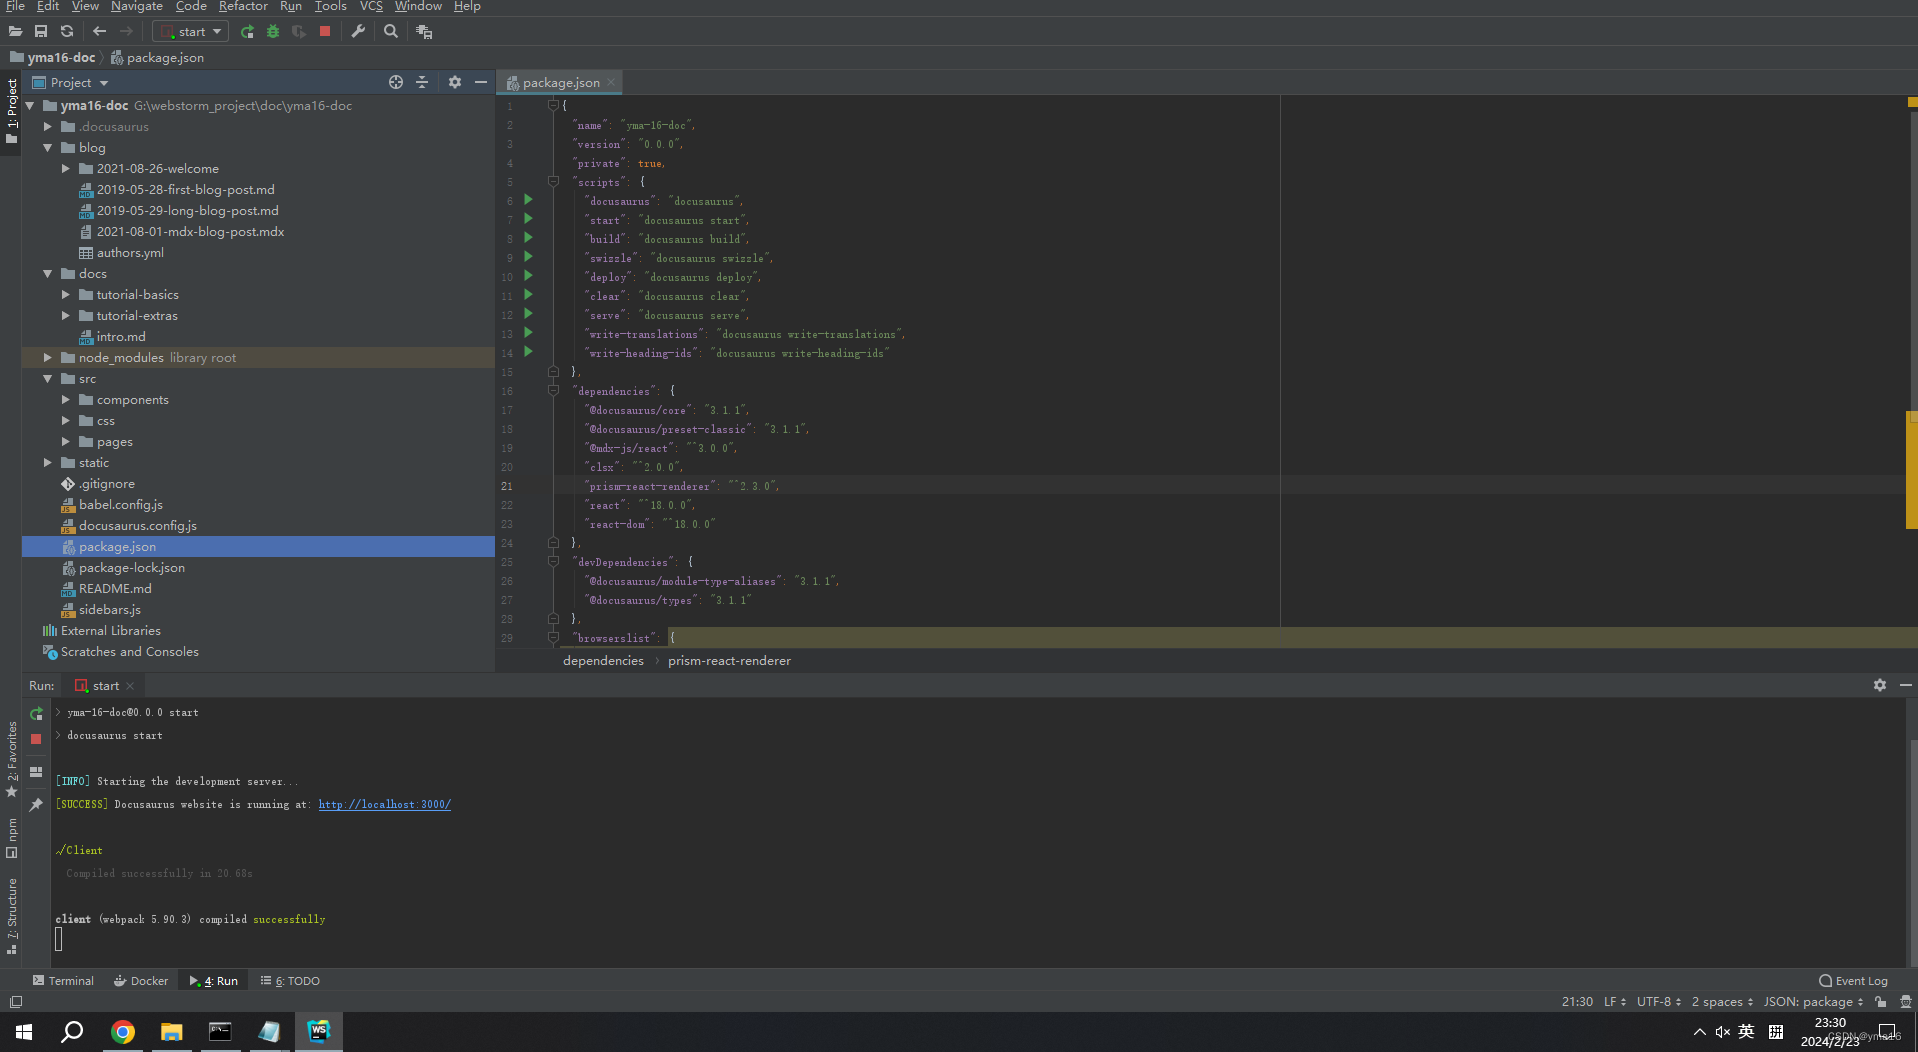Select sidebars.js file
The width and height of the screenshot is (1918, 1052).
[110, 610]
